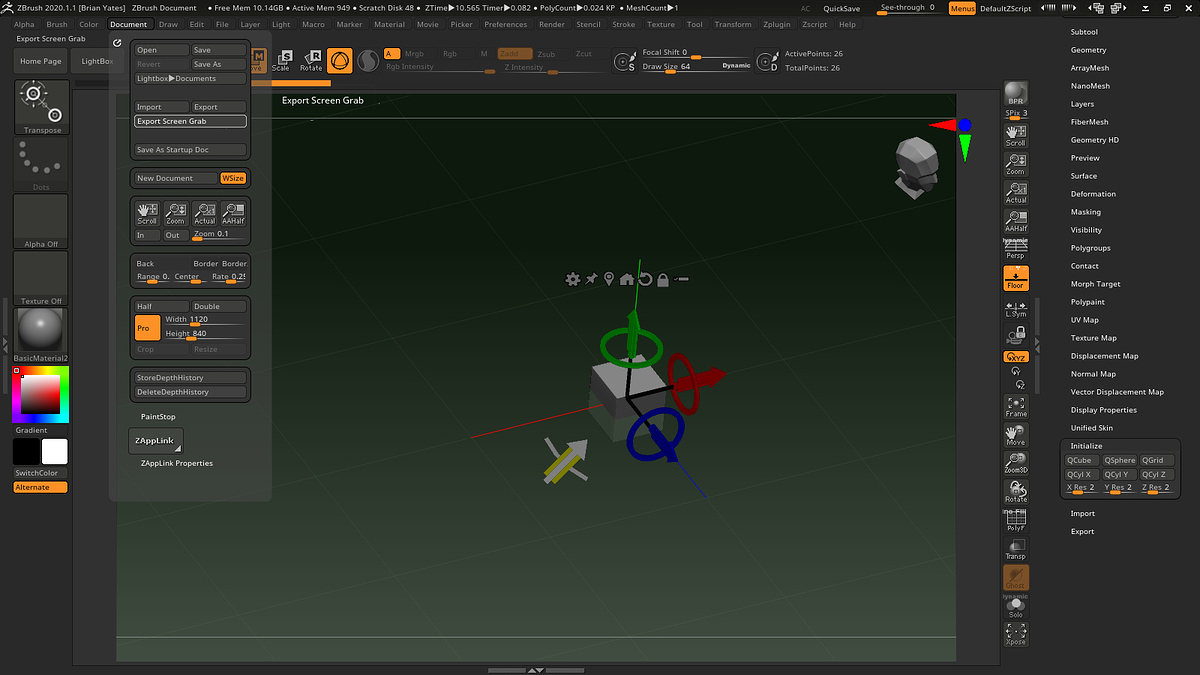Click the New Document button
Screen dimensions: 1200x675
tap(176, 178)
